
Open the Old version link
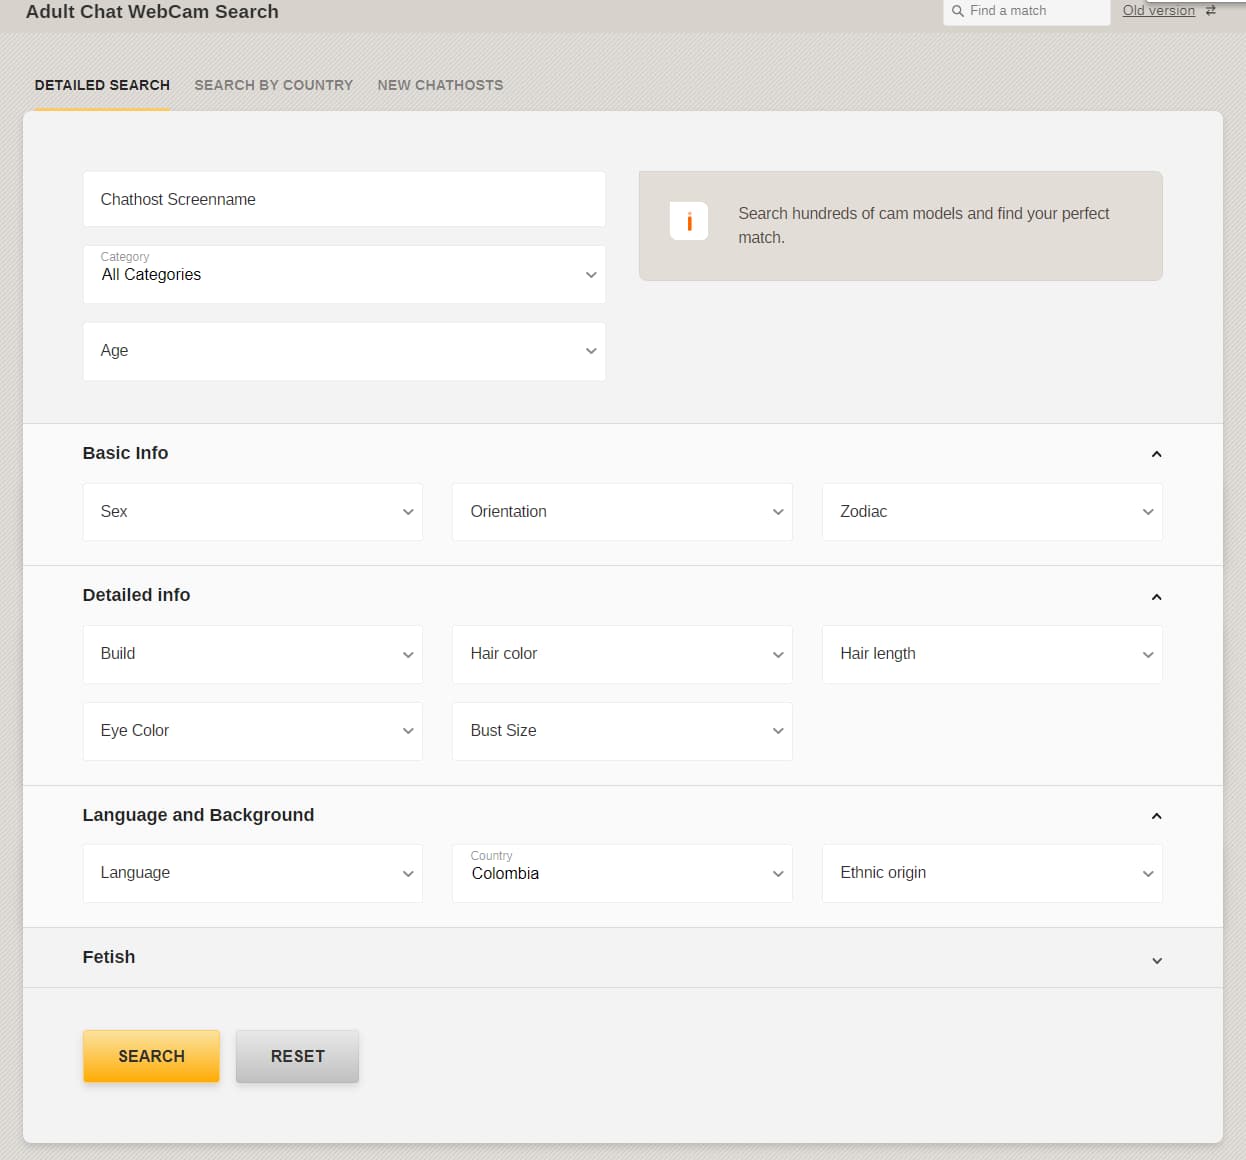(x=1158, y=11)
